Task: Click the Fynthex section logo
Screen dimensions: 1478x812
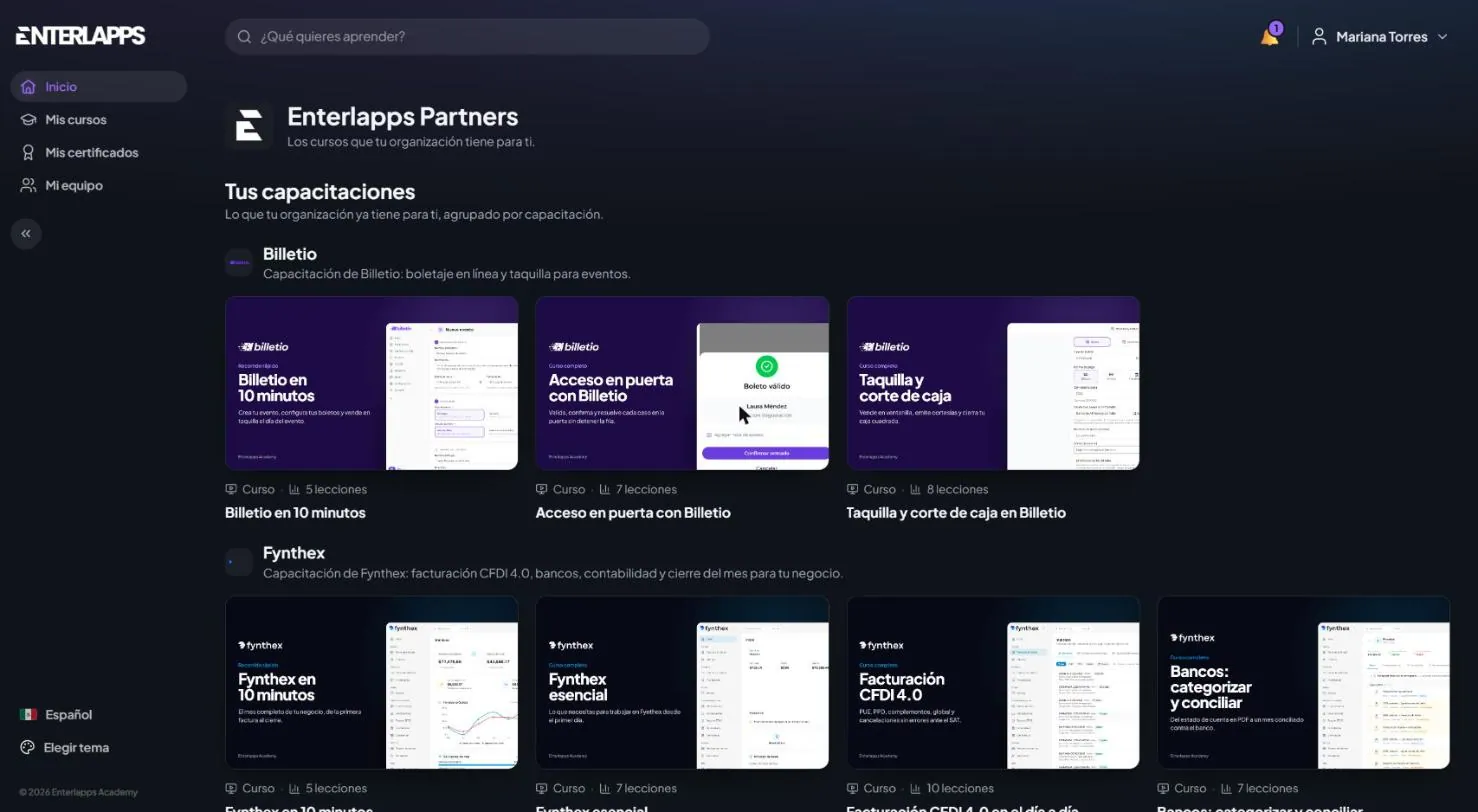Action: 239,562
